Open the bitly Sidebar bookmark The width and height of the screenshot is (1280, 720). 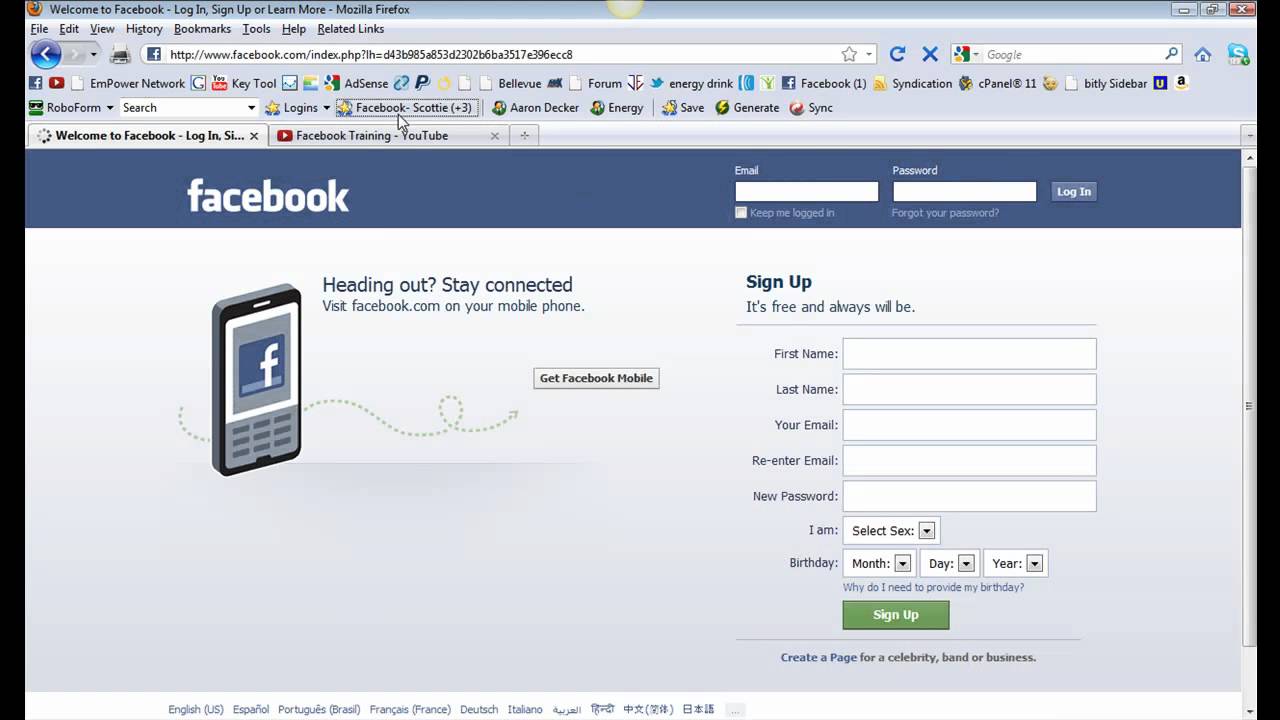pyautogui.click(x=1107, y=83)
